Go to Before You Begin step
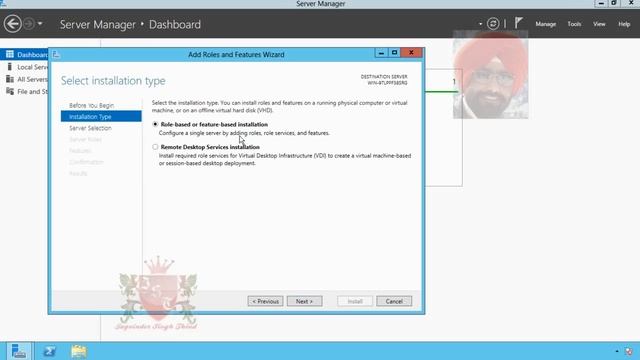Image resolution: width=640 pixels, height=360 pixels. 91,105
